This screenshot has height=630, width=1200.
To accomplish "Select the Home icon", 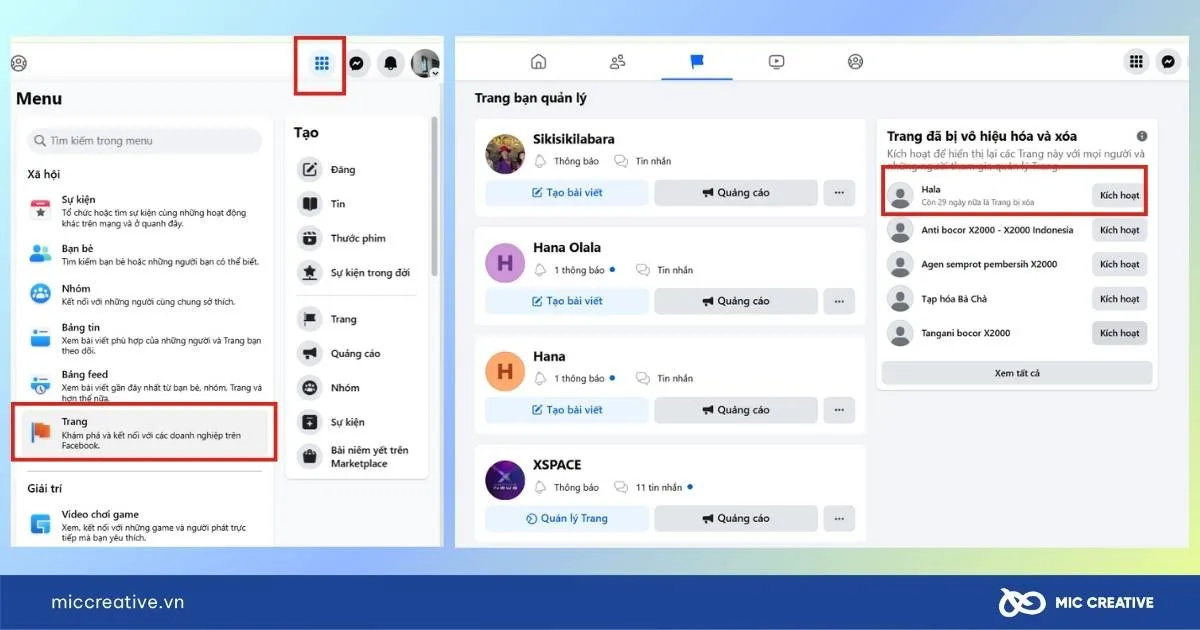I will (x=539, y=62).
